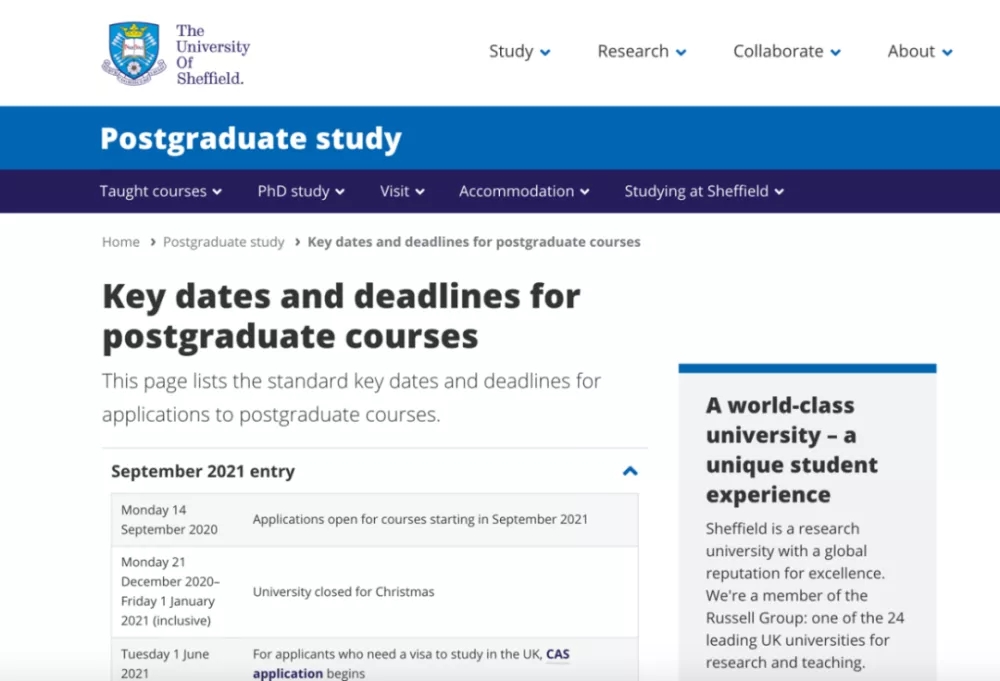Open the Accommodation submenu
The width and height of the screenshot is (1000, 681).
pyautogui.click(x=524, y=191)
